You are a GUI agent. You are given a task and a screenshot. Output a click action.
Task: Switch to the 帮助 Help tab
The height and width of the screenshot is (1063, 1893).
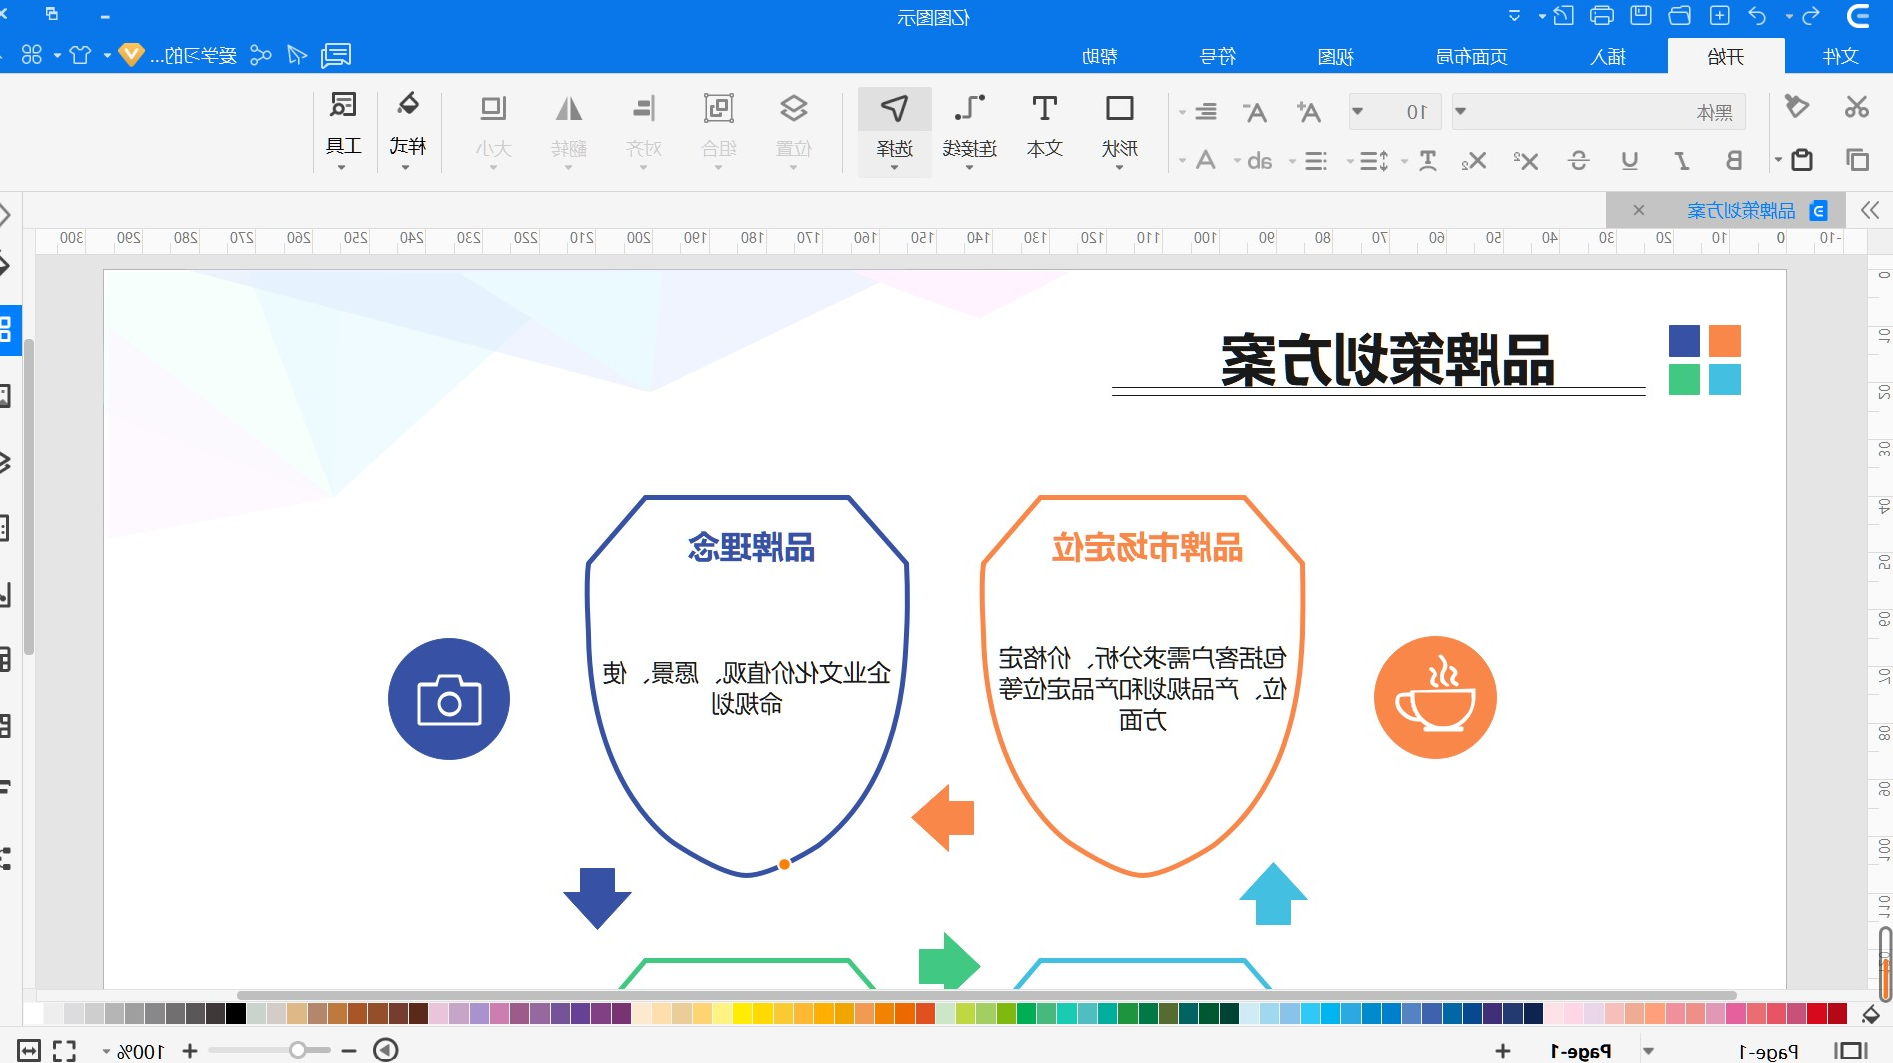point(1100,56)
